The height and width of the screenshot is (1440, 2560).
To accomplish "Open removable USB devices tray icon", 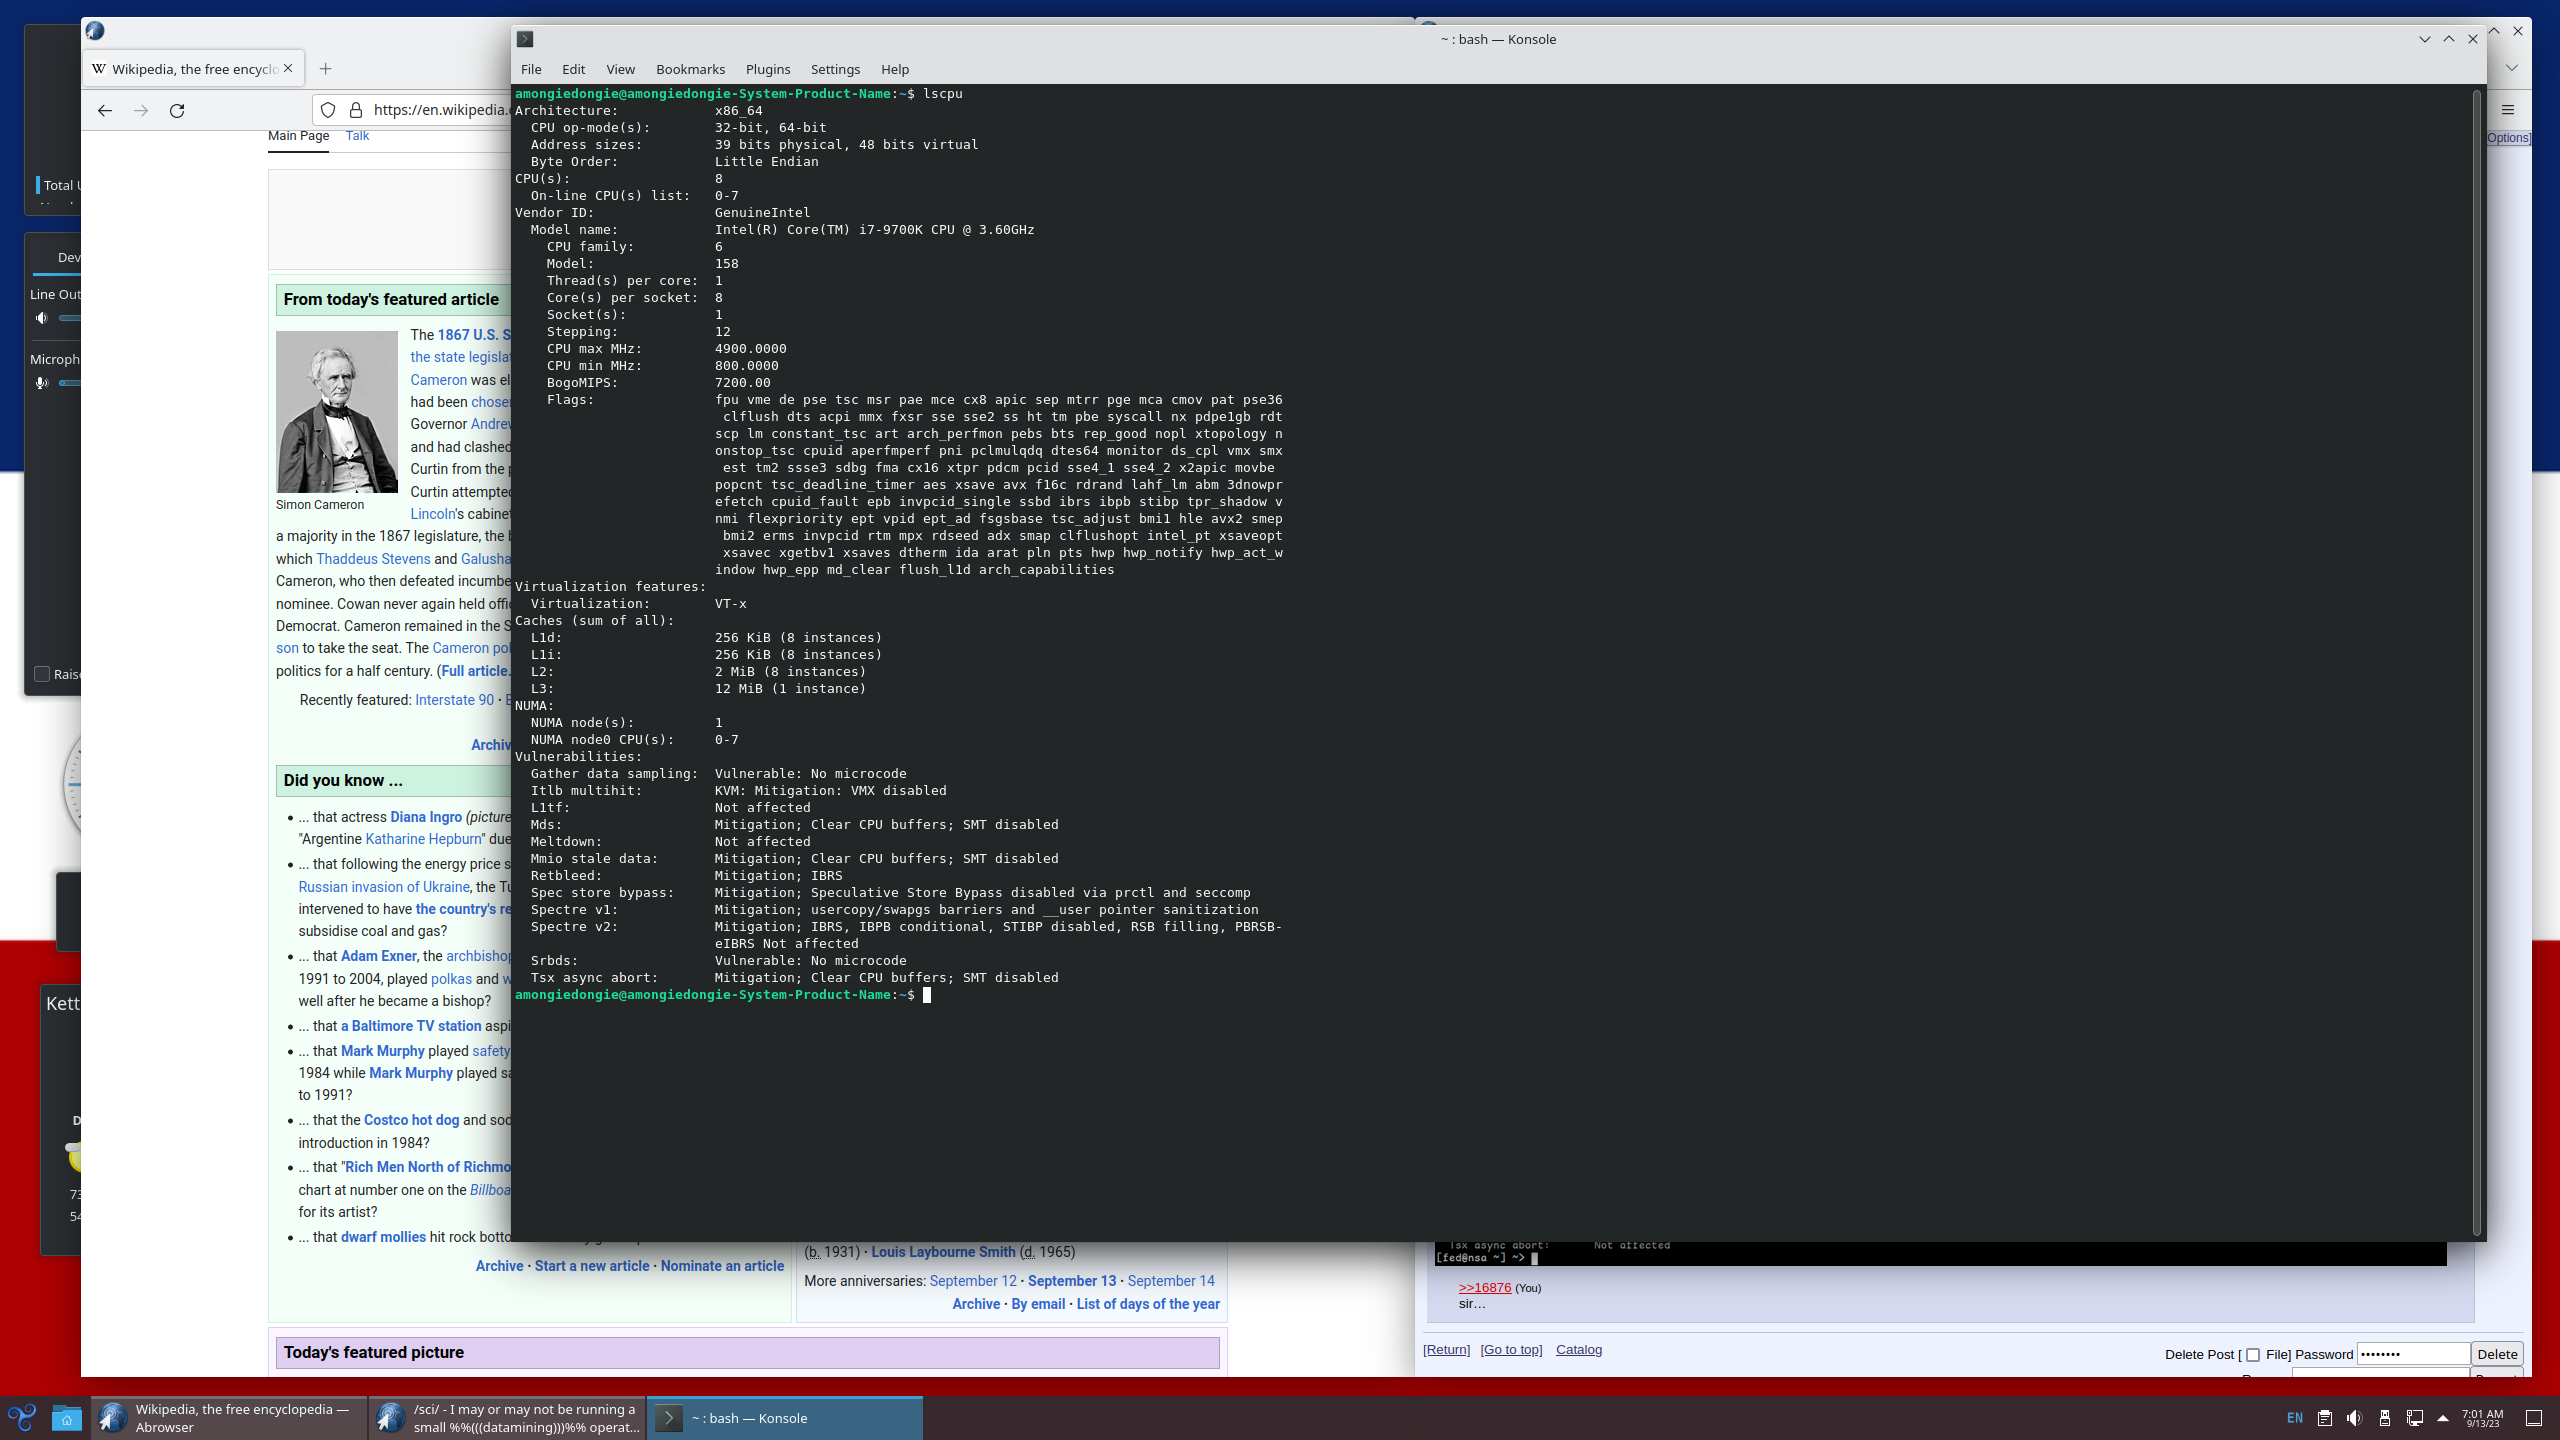I will click(x=2385, y=1418).
